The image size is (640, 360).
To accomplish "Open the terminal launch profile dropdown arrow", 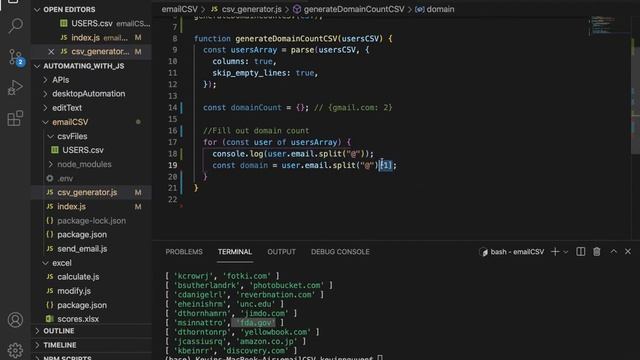I will click(566, 252).
